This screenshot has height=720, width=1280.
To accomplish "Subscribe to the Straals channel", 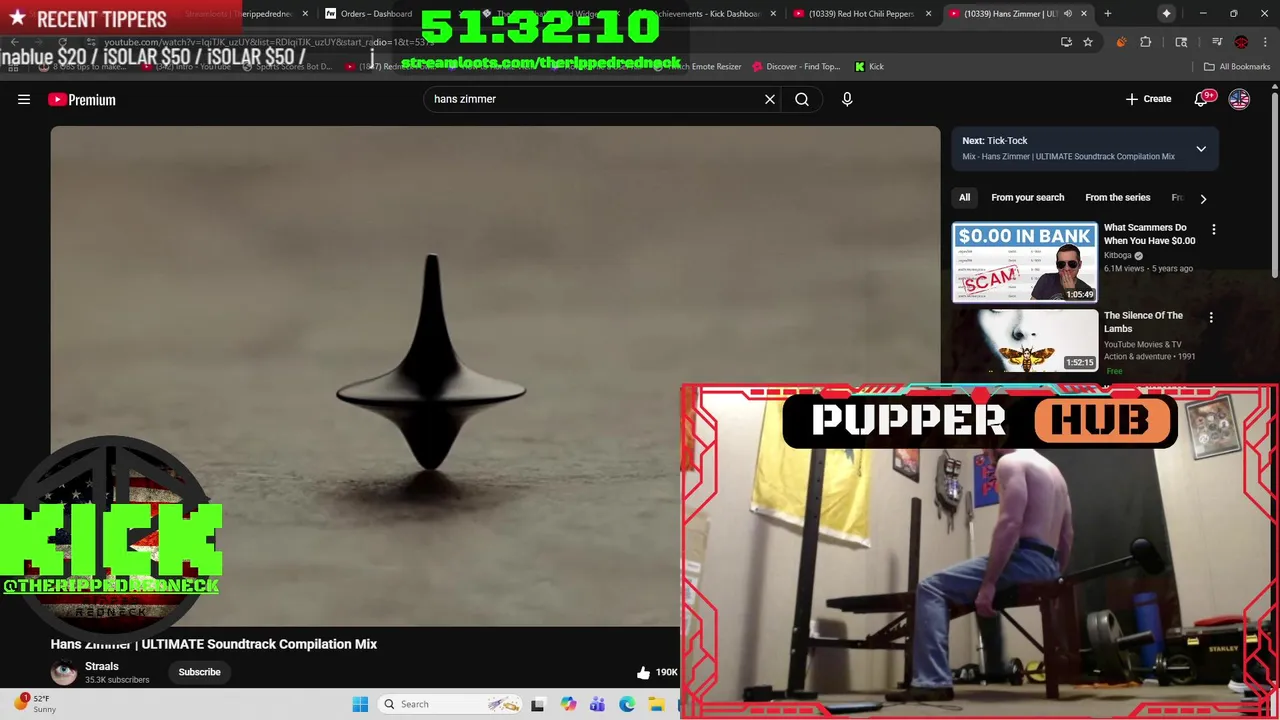I will (x=199, y=672).
